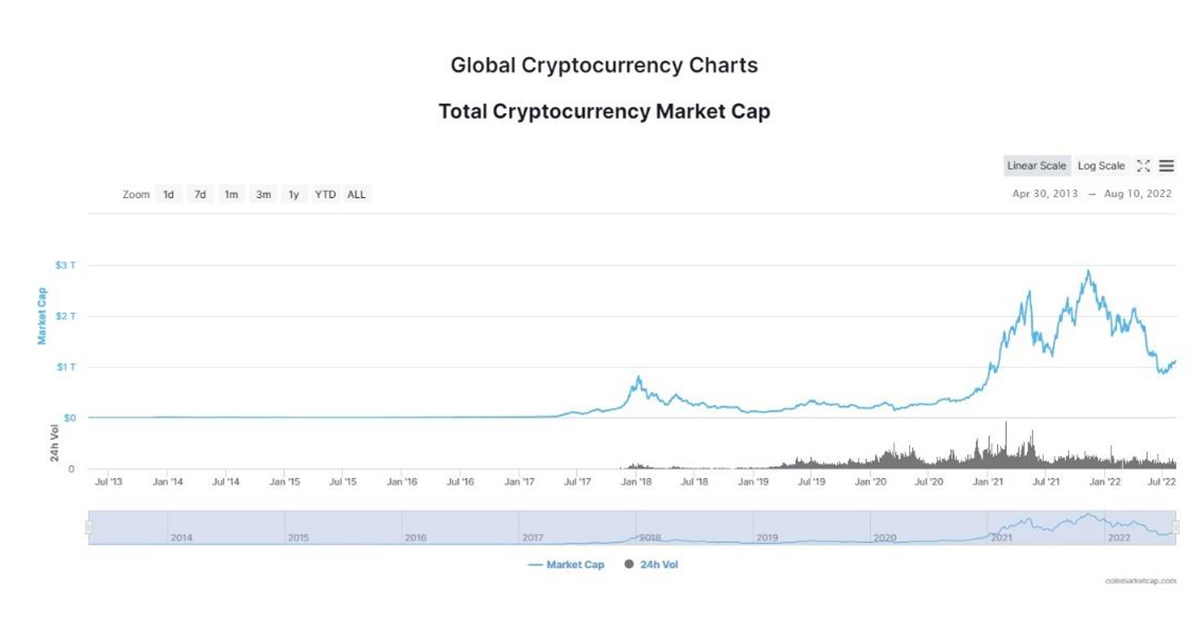Click the coinmarketcap.com watermark link
Screen dimensions: 1200x630
[1139, 580]
